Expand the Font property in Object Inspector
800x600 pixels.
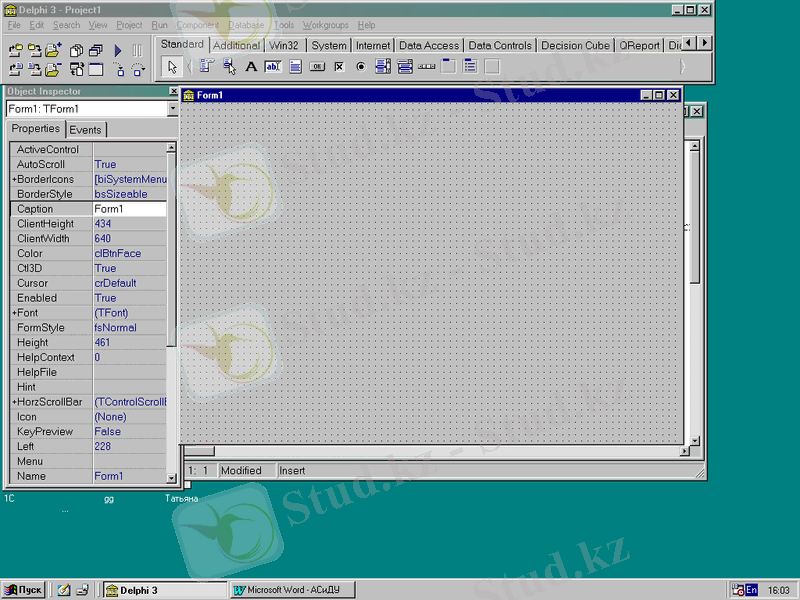14,313
